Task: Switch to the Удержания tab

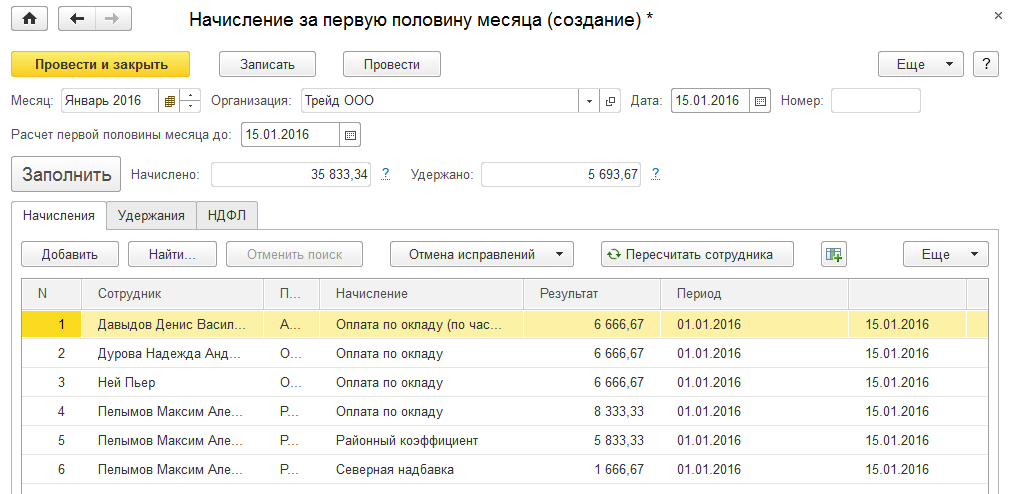Action: 151,215
